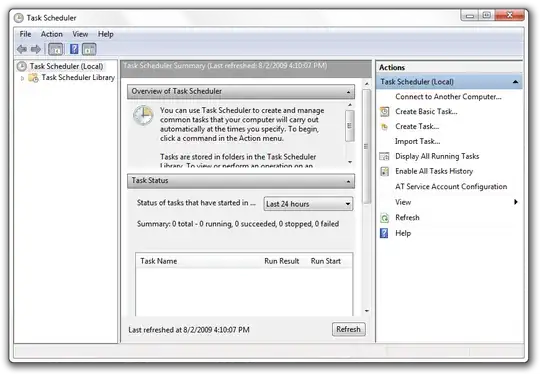
Task: Open the Action menu
Action: pyautogui.click(x=52, y=34)
